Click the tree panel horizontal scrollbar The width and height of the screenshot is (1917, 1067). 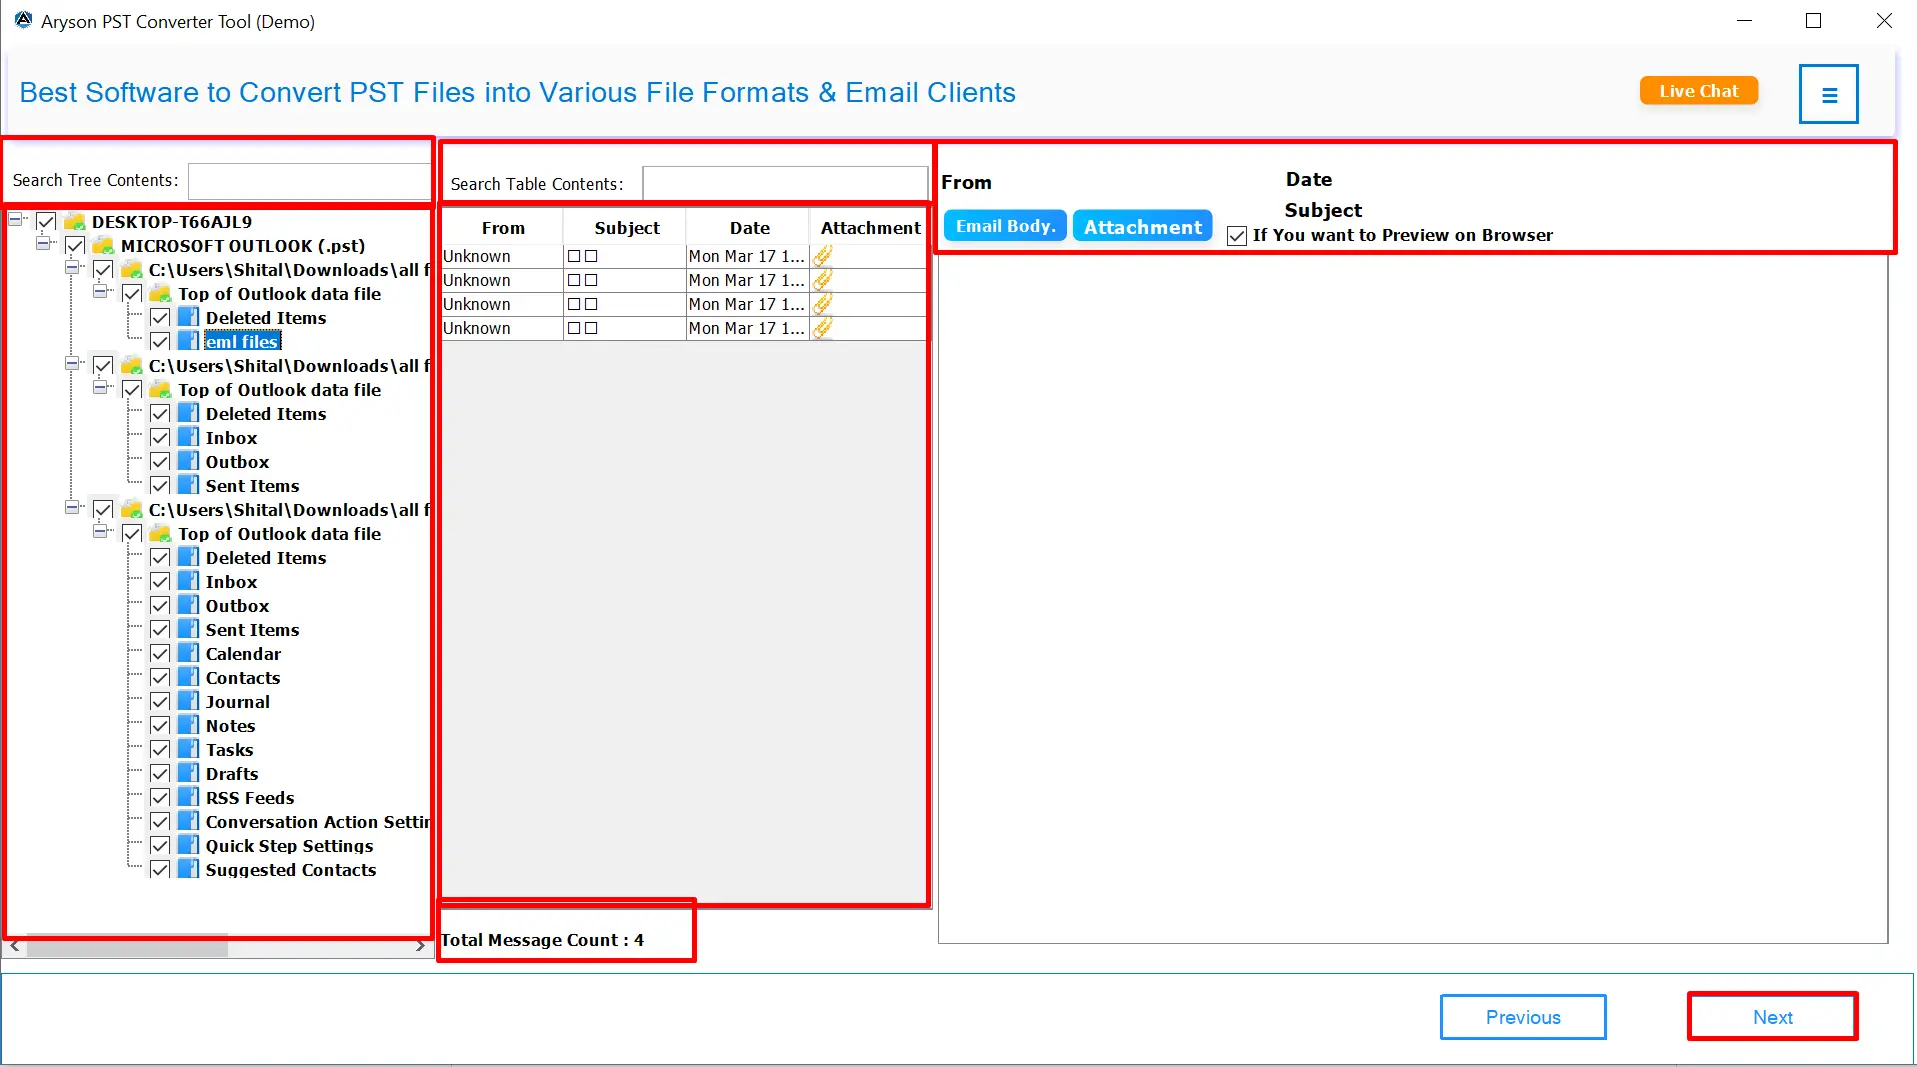tap(126, 946)
